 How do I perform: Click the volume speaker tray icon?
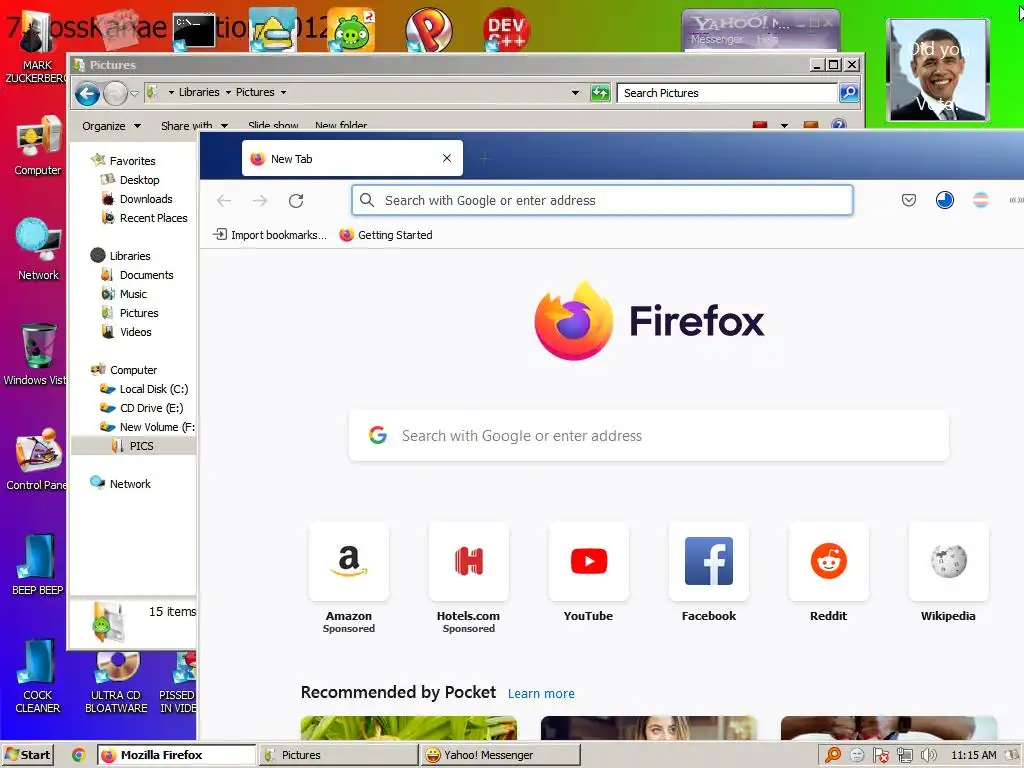pyautogui.click(x=928, y=755)
